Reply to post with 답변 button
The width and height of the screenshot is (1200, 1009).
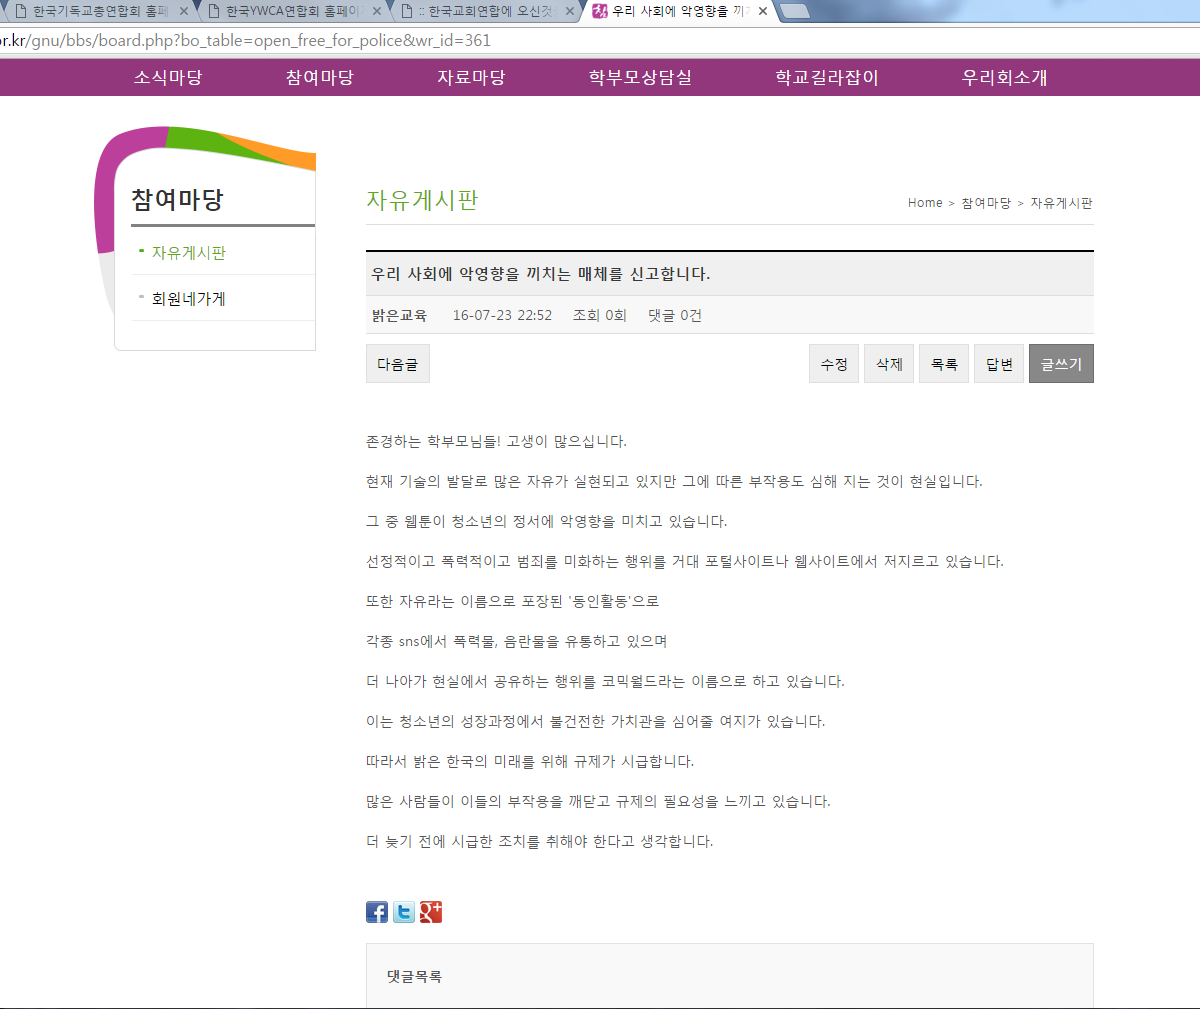click(x=999, y=364)
